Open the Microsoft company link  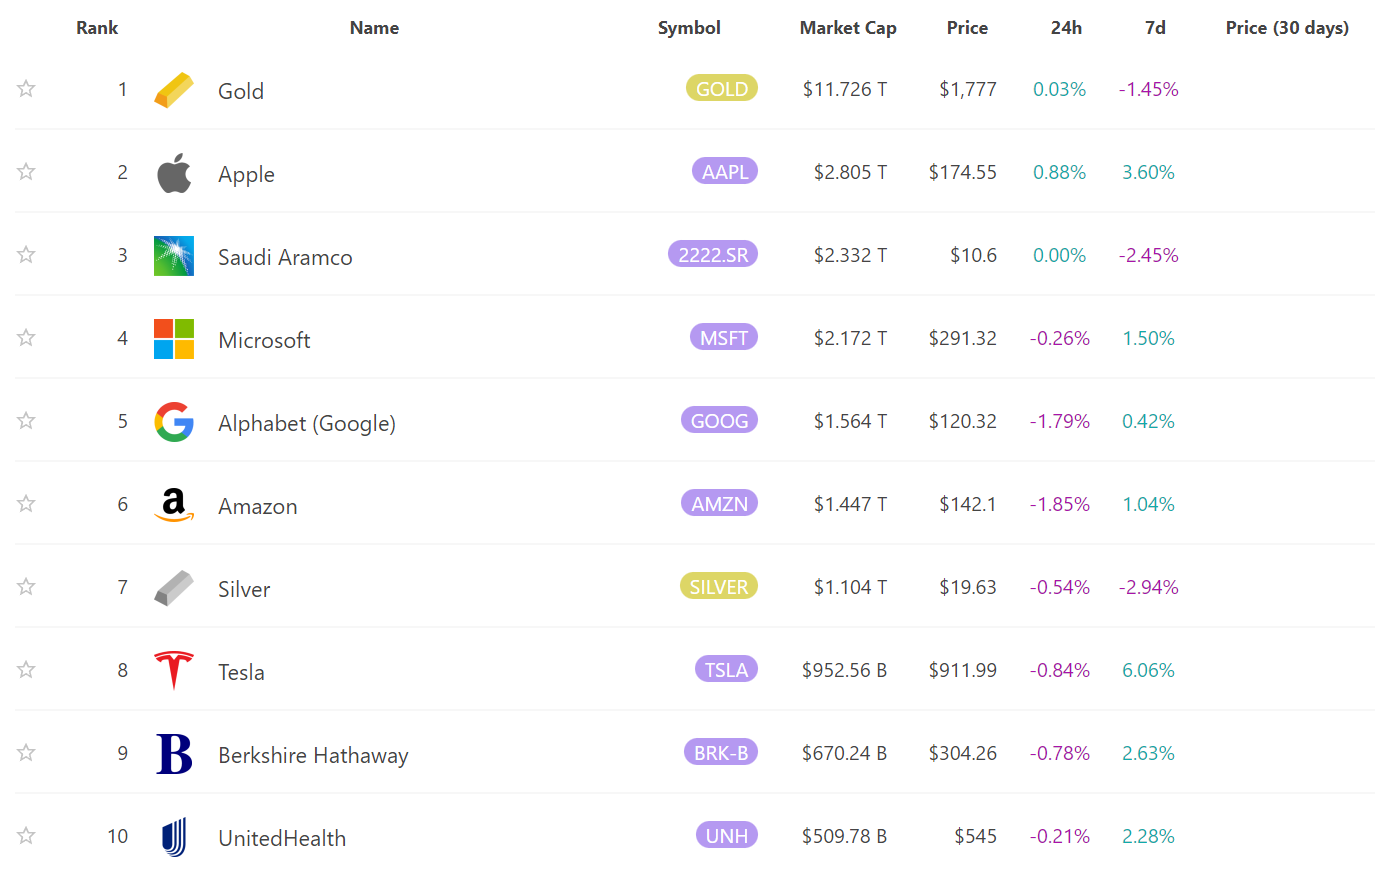pyautogui.click(x=264, y=340)
